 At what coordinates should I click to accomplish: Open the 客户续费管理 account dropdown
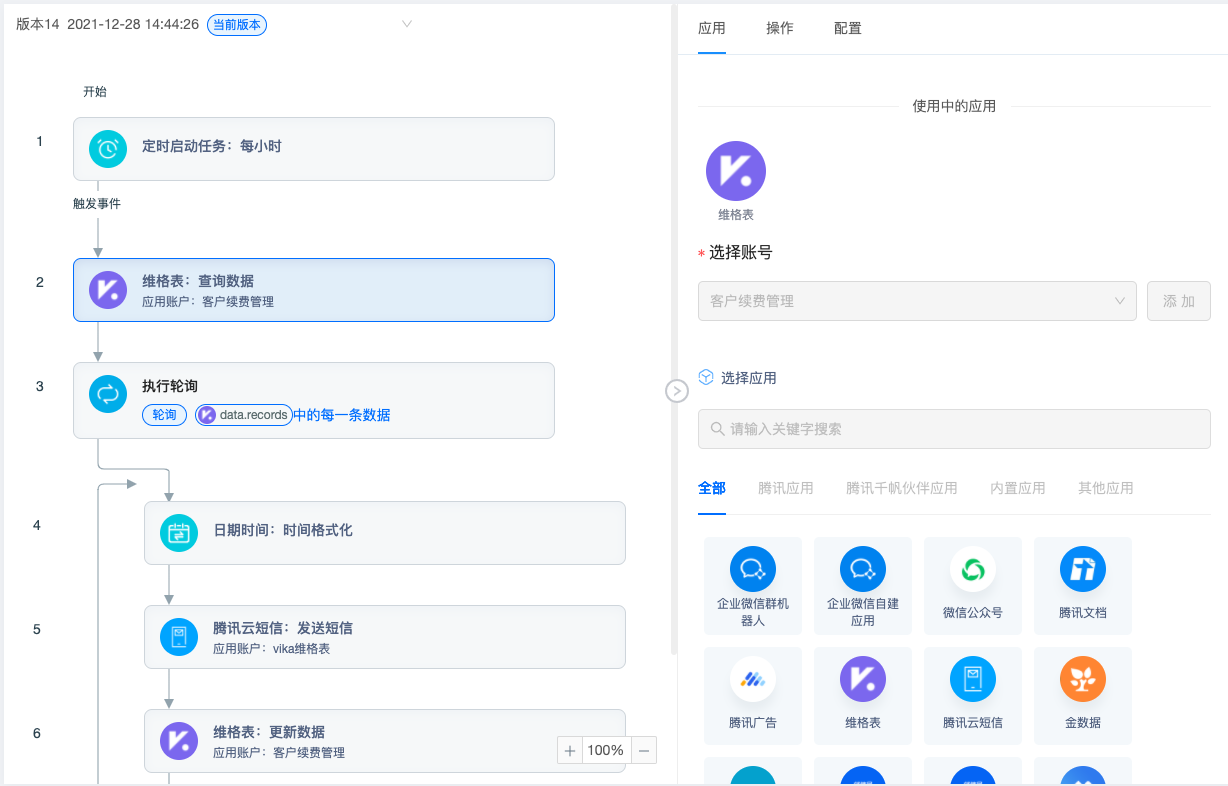click(917, 301)
